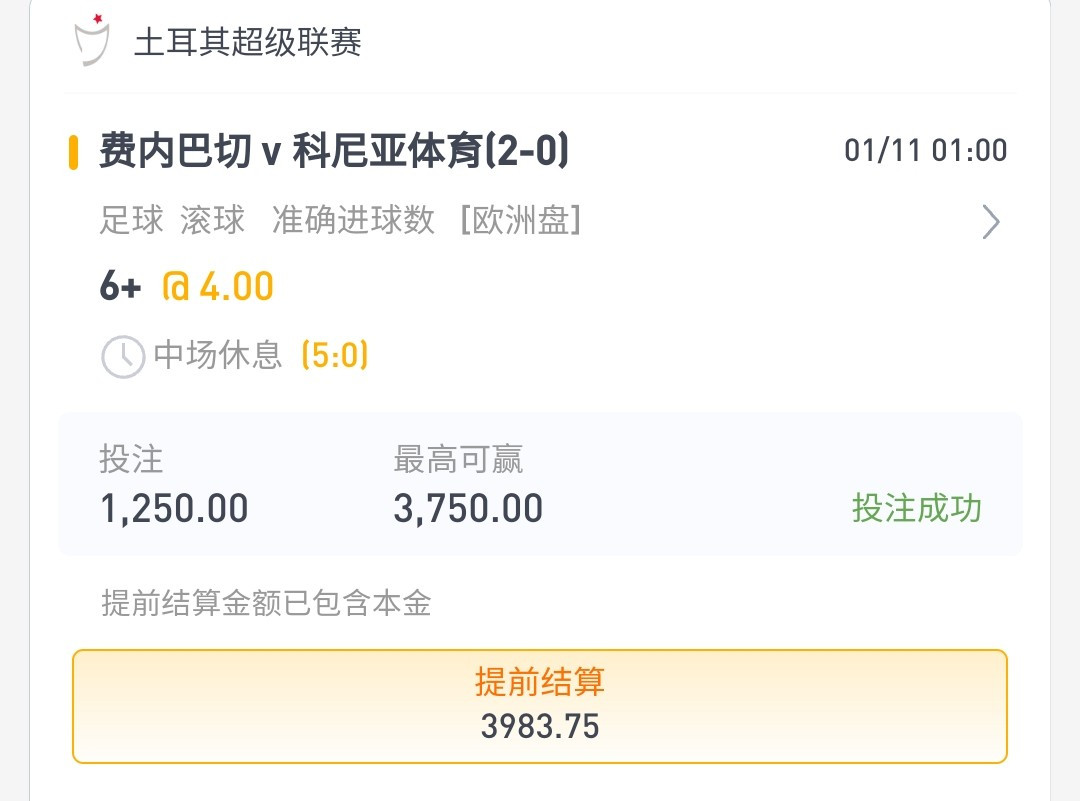This screenshot has width=1080, height=801.
Task: Tap the 提前结算 early cash-out button
Action: 540,706
